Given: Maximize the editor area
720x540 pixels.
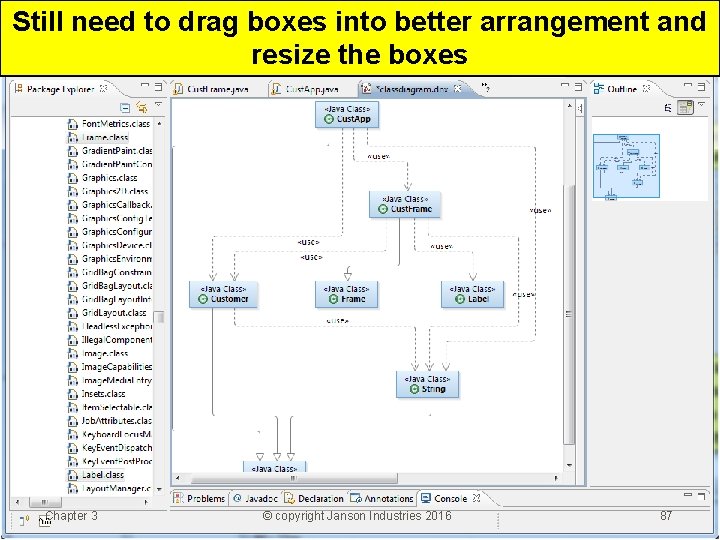Looking at the screenshot, I should click(579, 86).
